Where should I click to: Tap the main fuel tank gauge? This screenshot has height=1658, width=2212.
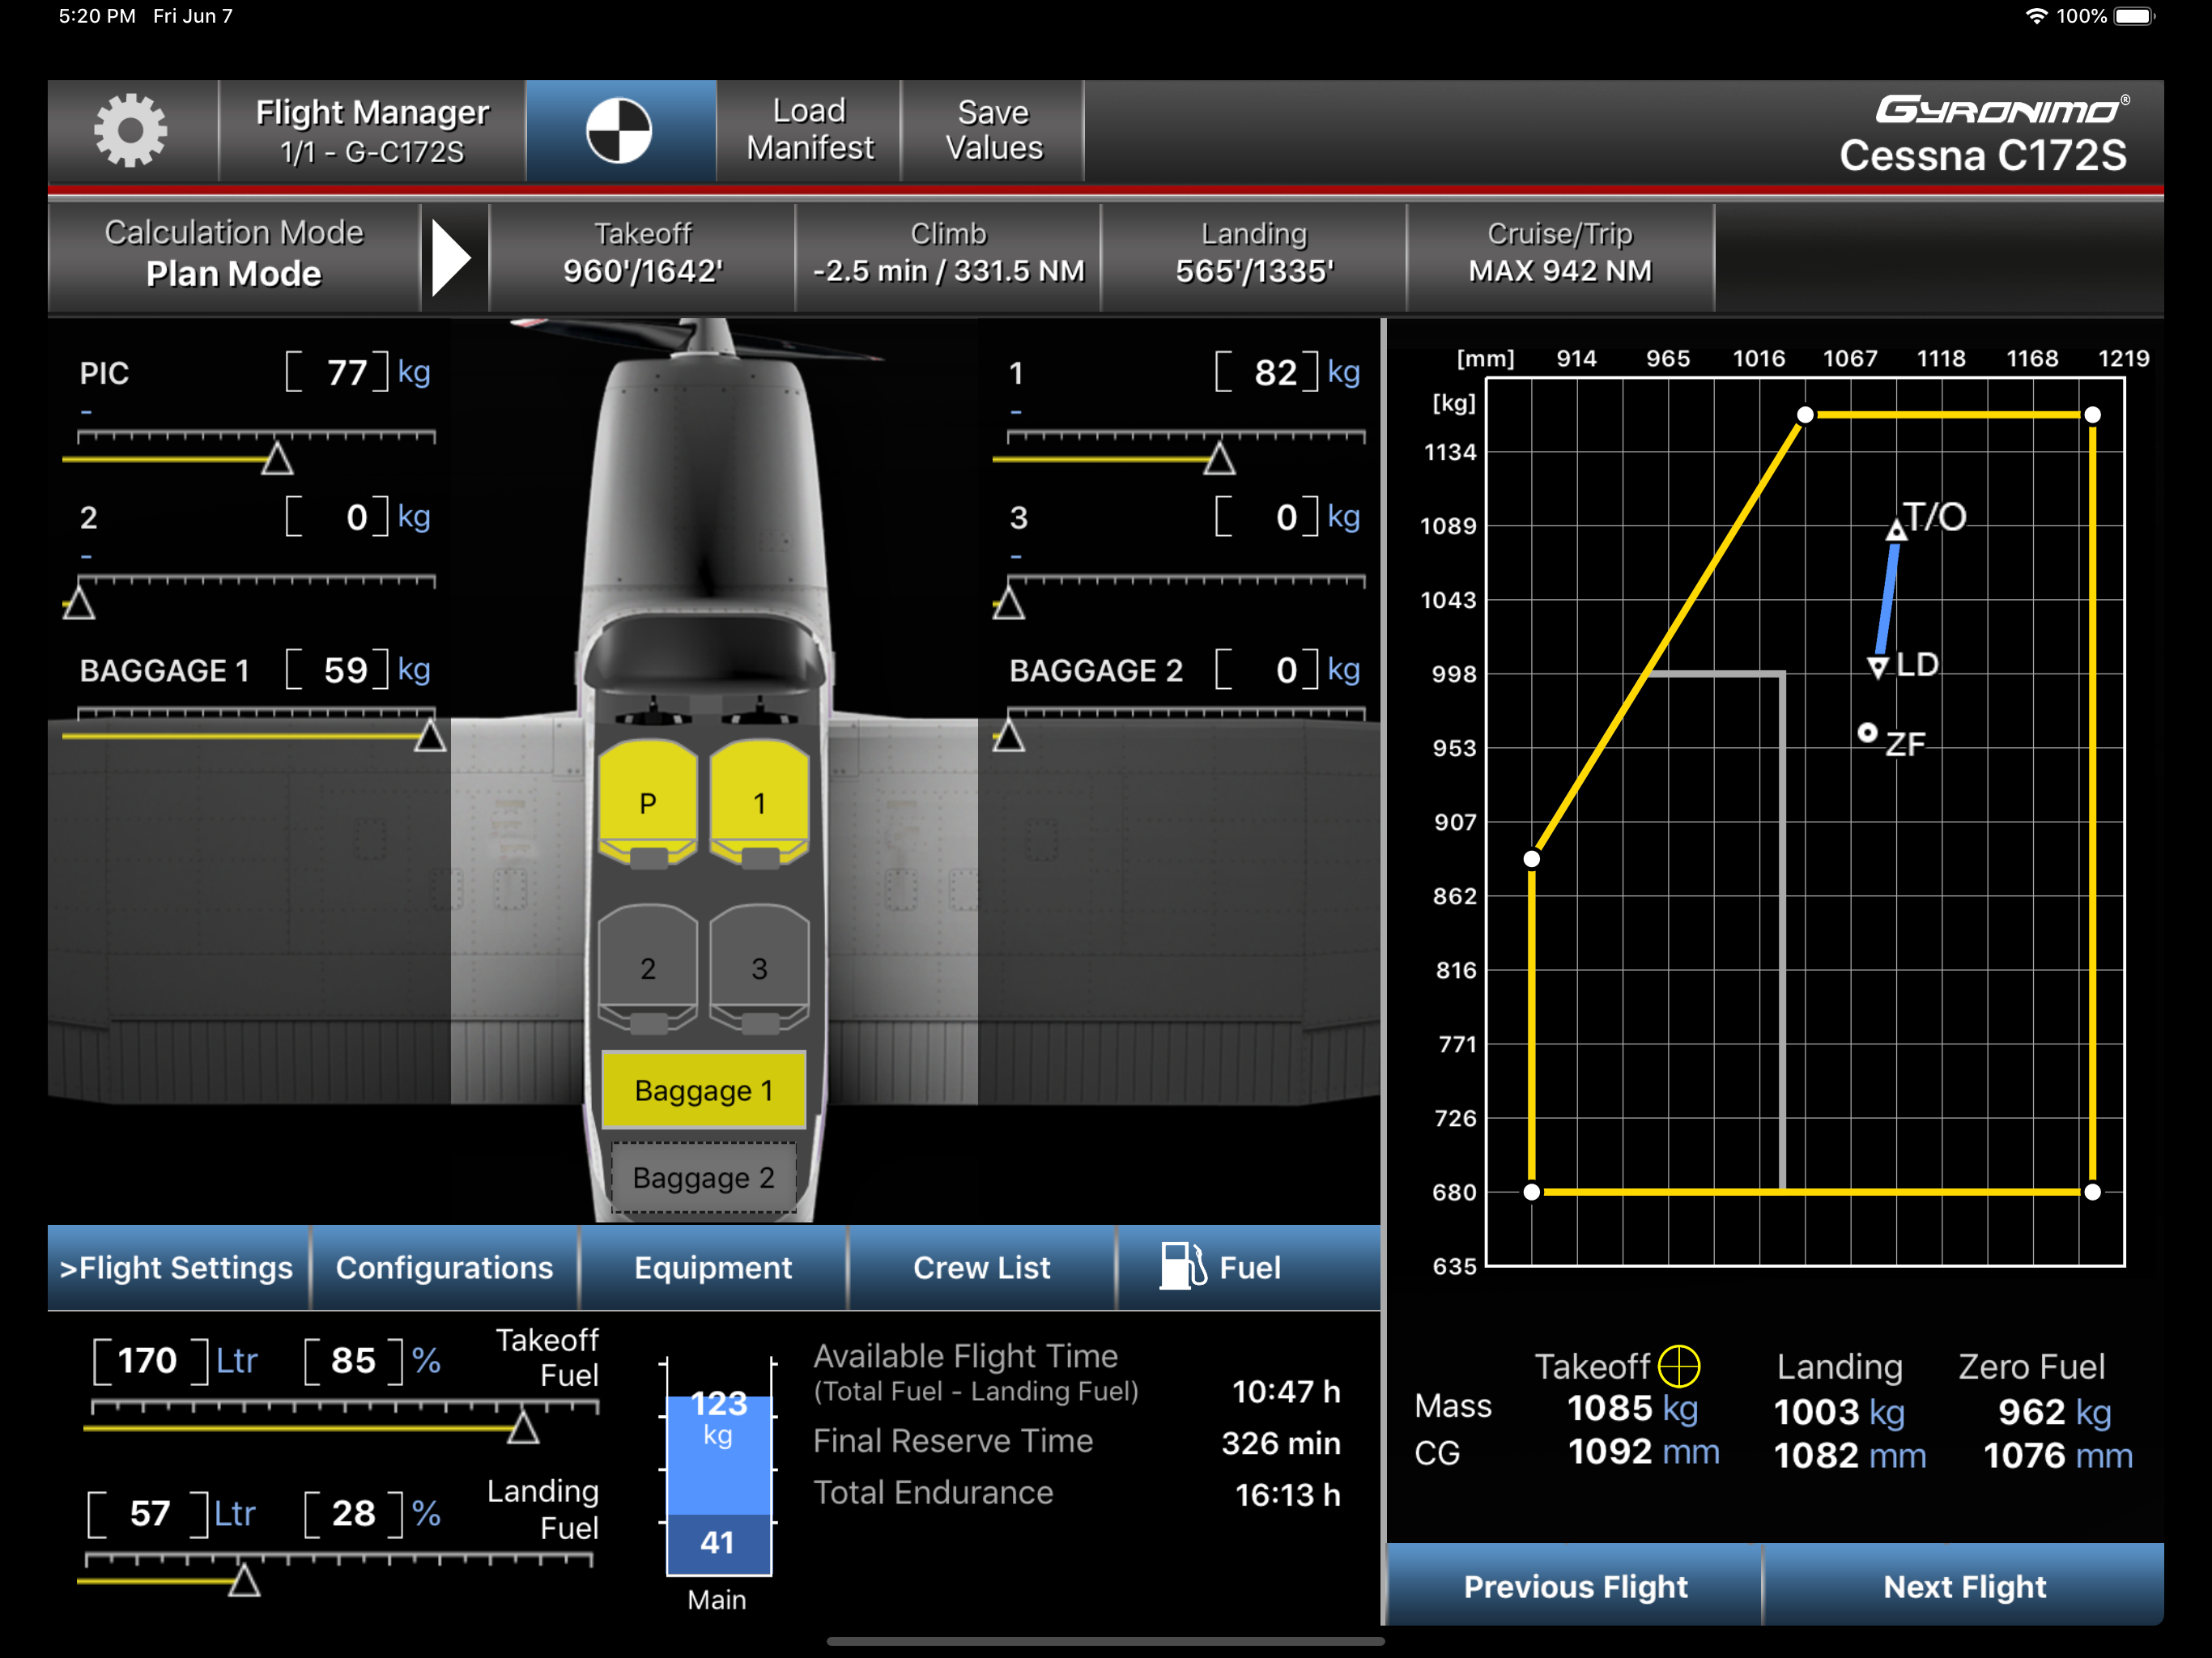pyautogui.click(x=718, y=1467)
